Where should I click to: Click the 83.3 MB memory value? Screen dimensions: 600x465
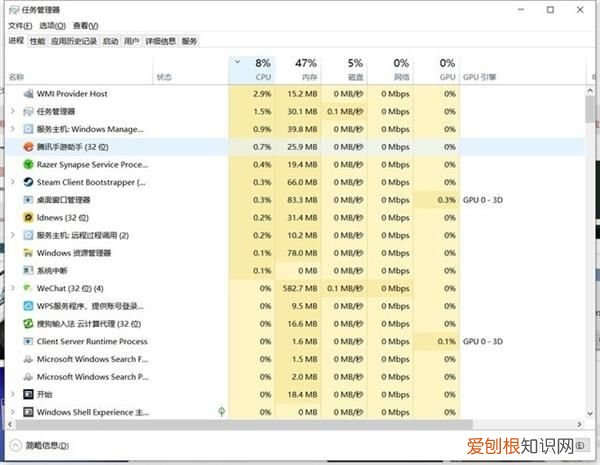302,200
